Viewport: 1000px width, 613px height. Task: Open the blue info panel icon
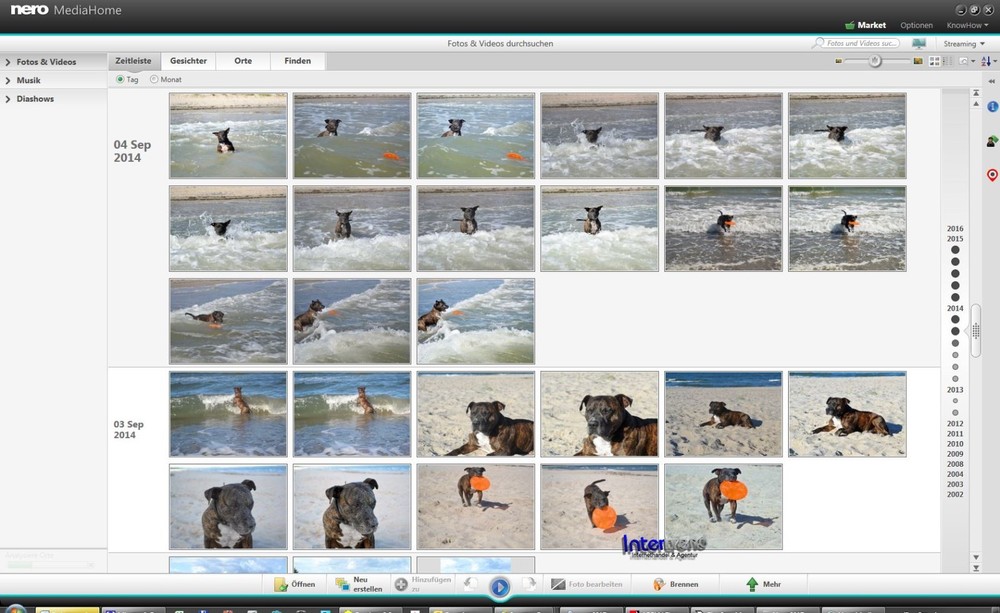(992, 106)
